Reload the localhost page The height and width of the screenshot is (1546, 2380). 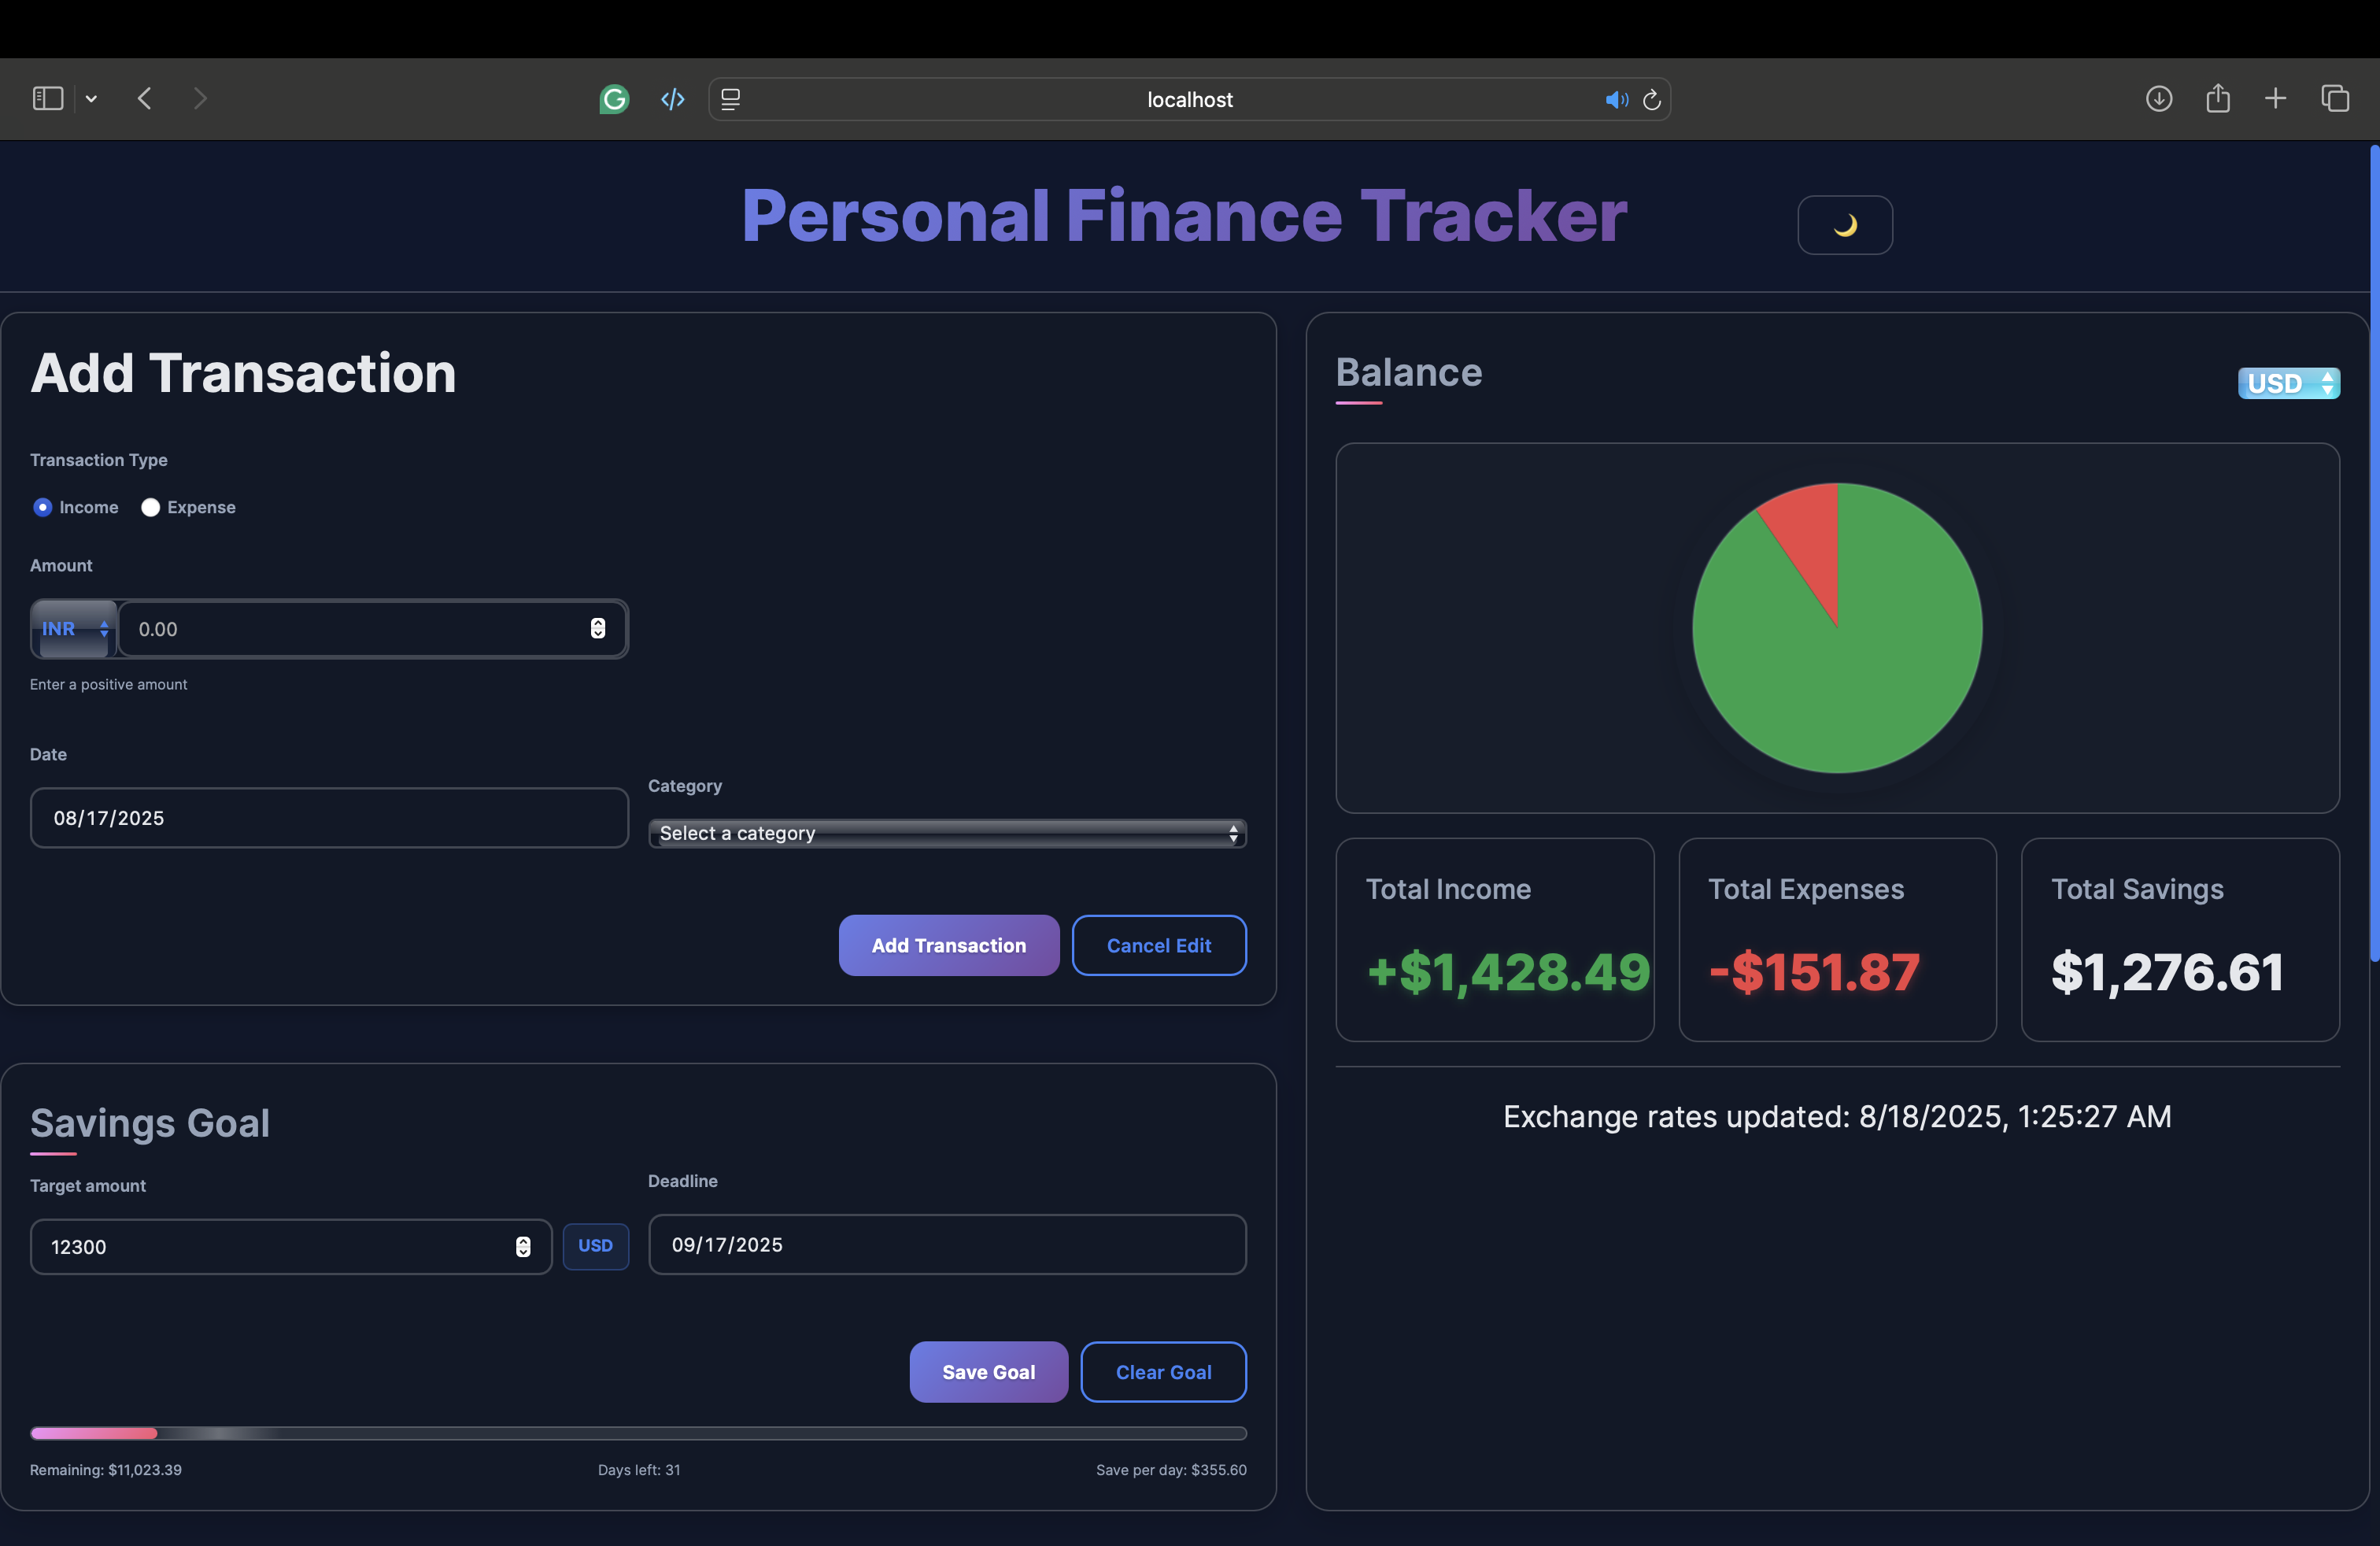[x=1652, y=100]
